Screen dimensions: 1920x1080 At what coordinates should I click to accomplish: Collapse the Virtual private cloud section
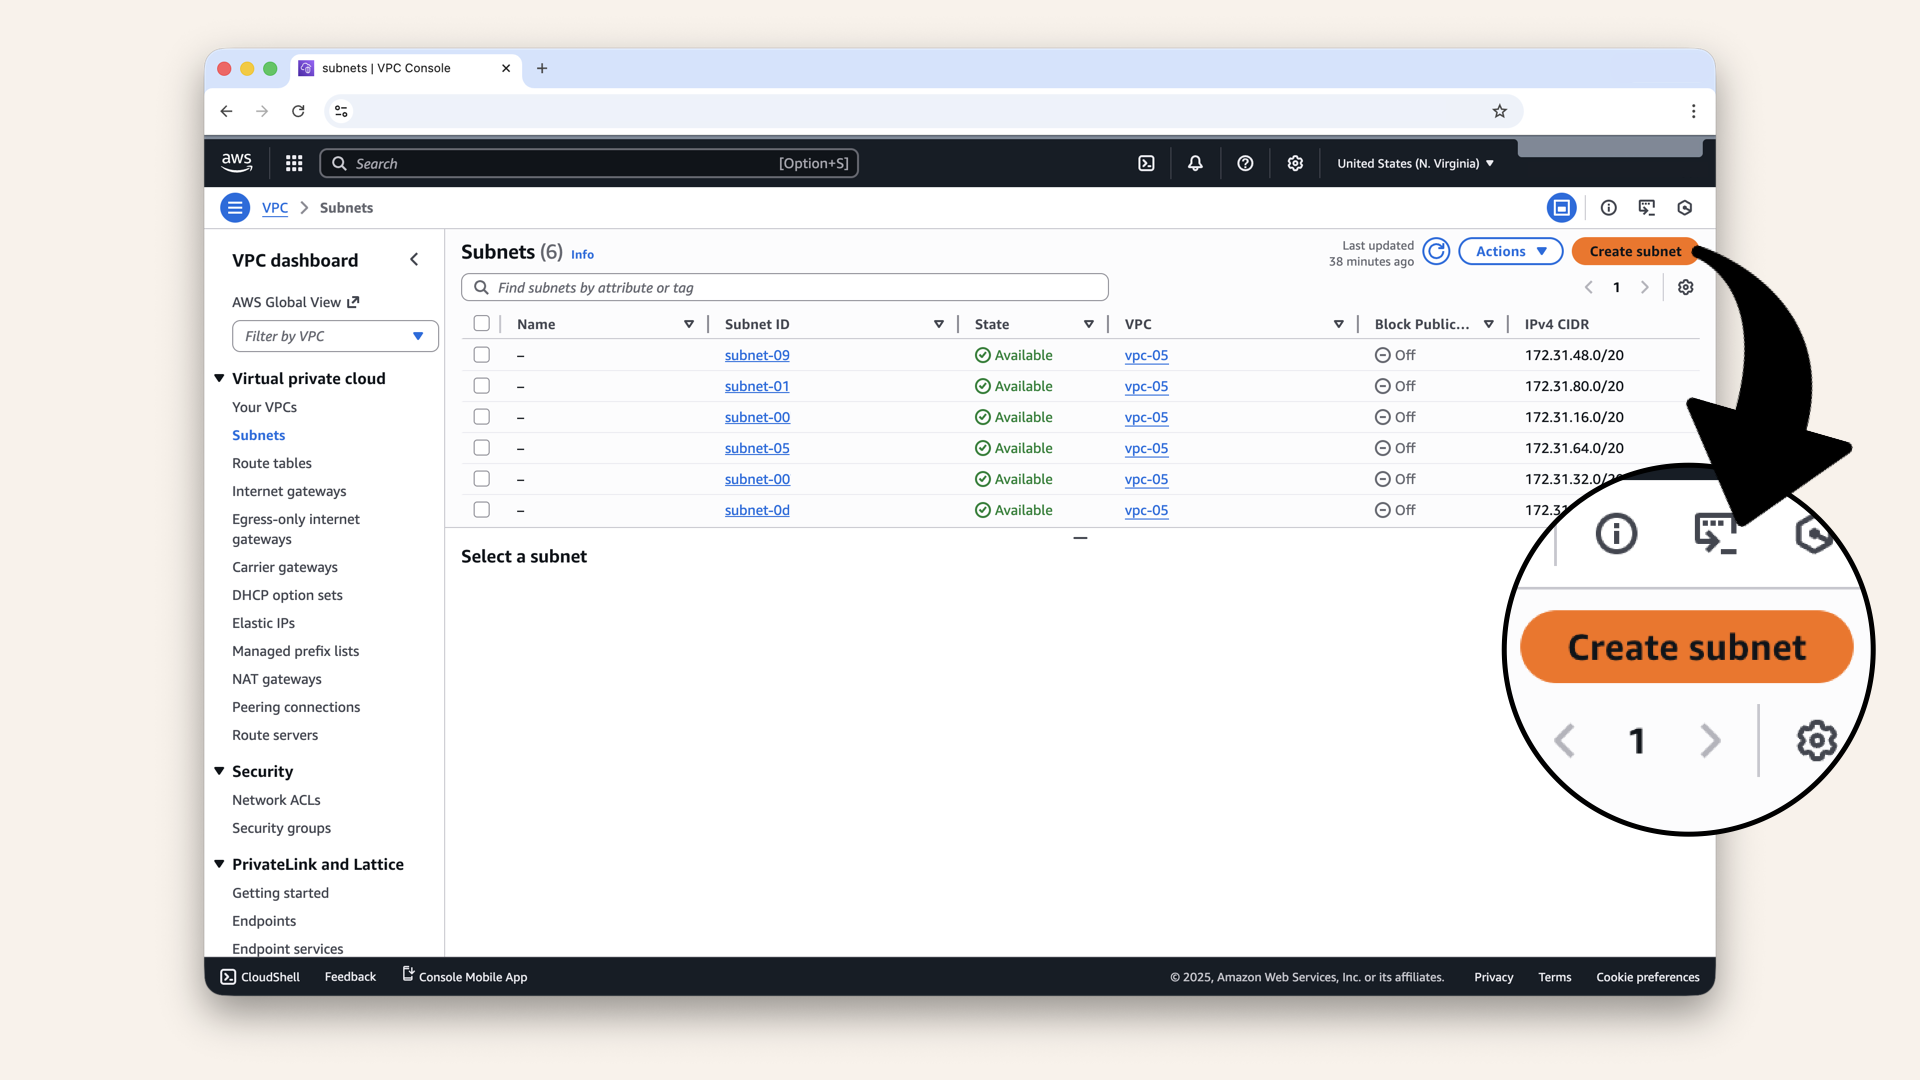tap(219, 378)
